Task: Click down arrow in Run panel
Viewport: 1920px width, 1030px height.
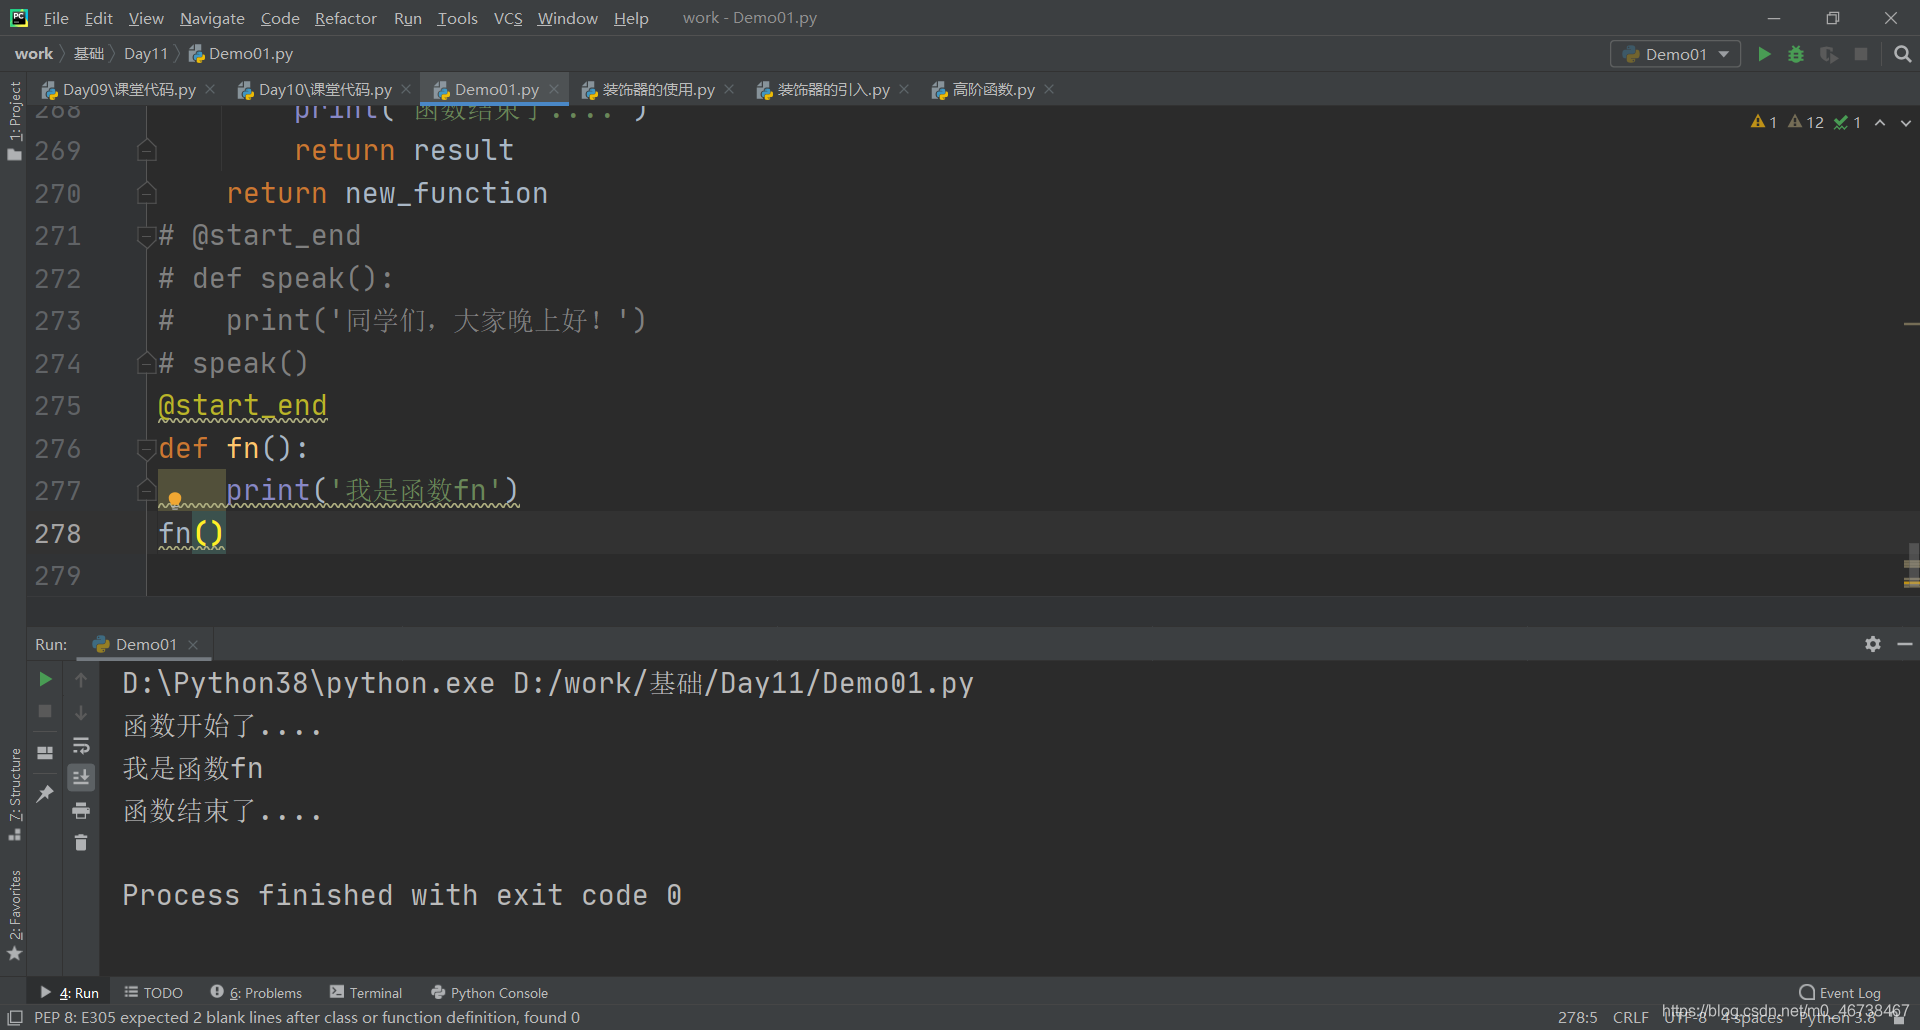Action: [x=81, y=712]
